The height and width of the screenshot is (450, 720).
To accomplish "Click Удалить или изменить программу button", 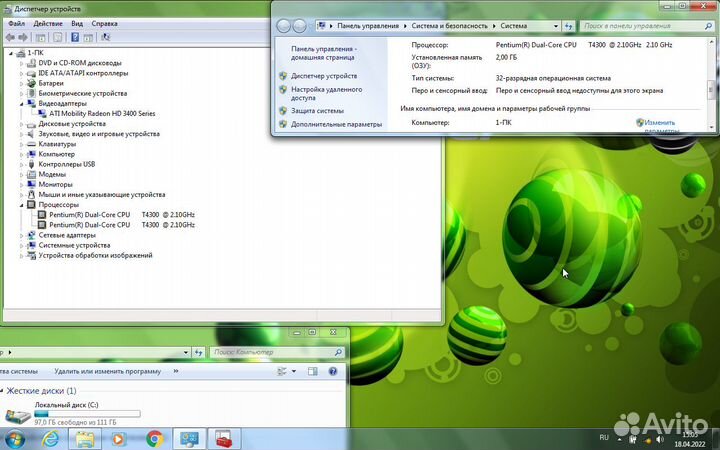I will 107,371.
